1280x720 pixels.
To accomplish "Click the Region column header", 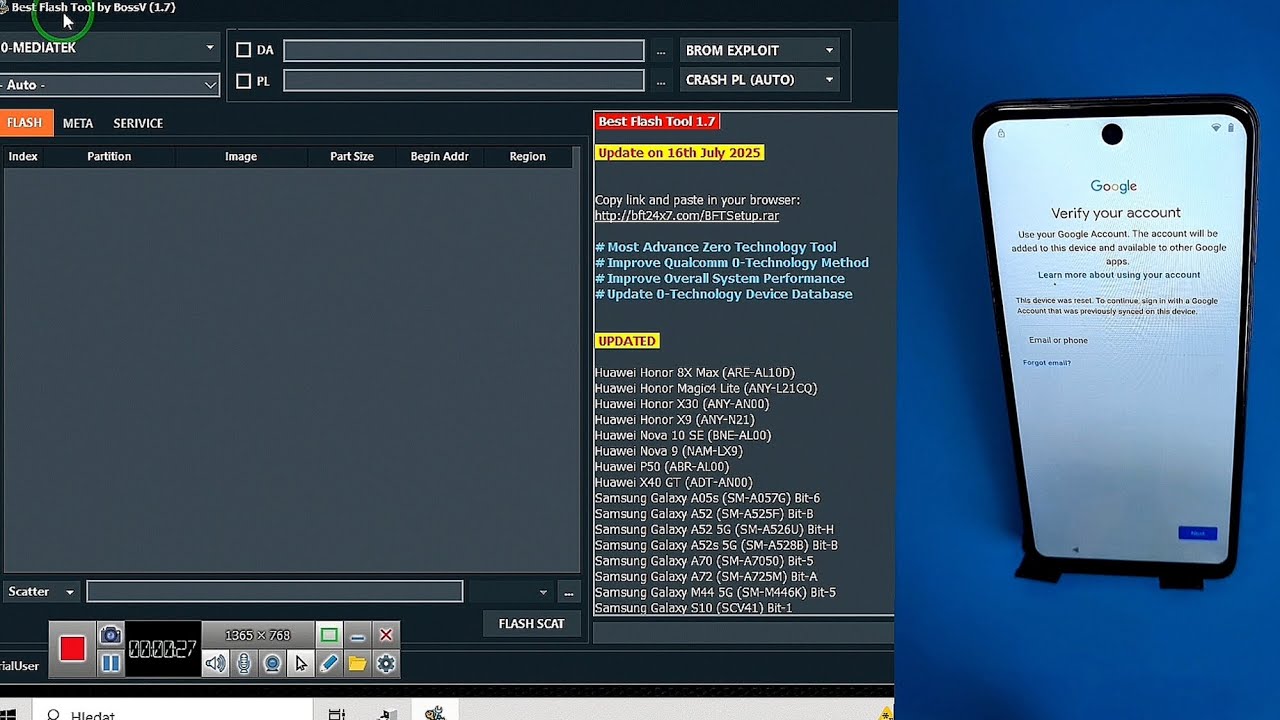I will point(527,156).
